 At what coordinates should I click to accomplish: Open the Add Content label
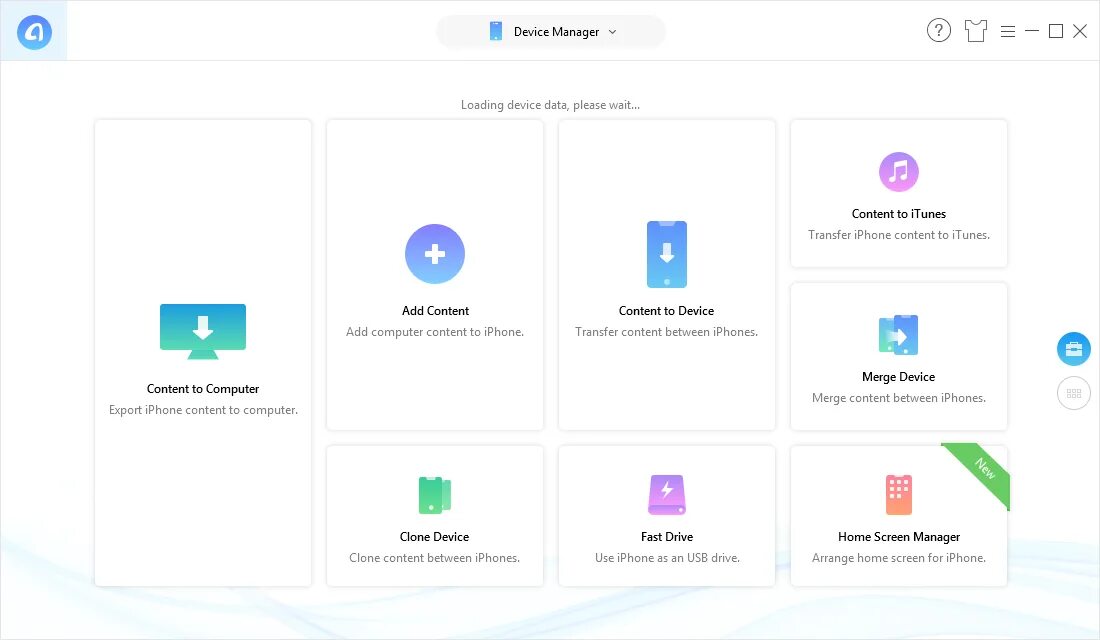point(435,311)
